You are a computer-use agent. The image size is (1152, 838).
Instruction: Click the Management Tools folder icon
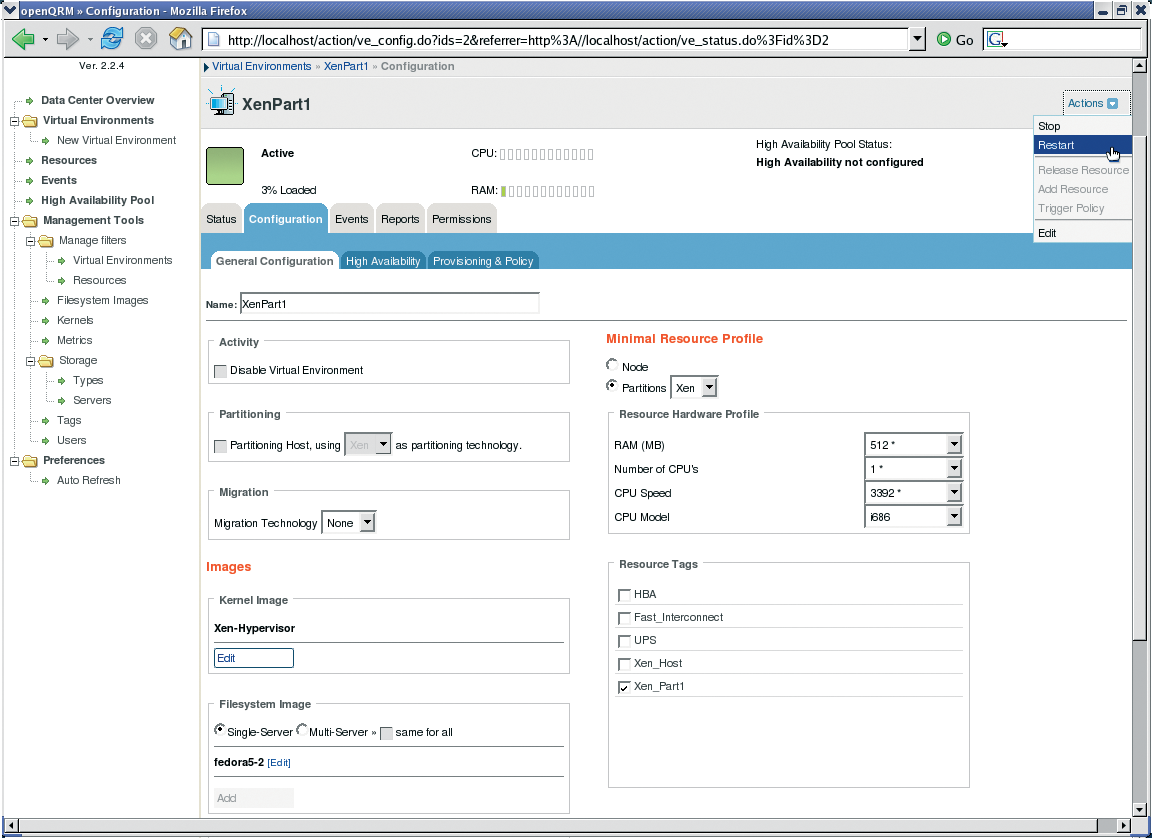click(x=30, y=220)
